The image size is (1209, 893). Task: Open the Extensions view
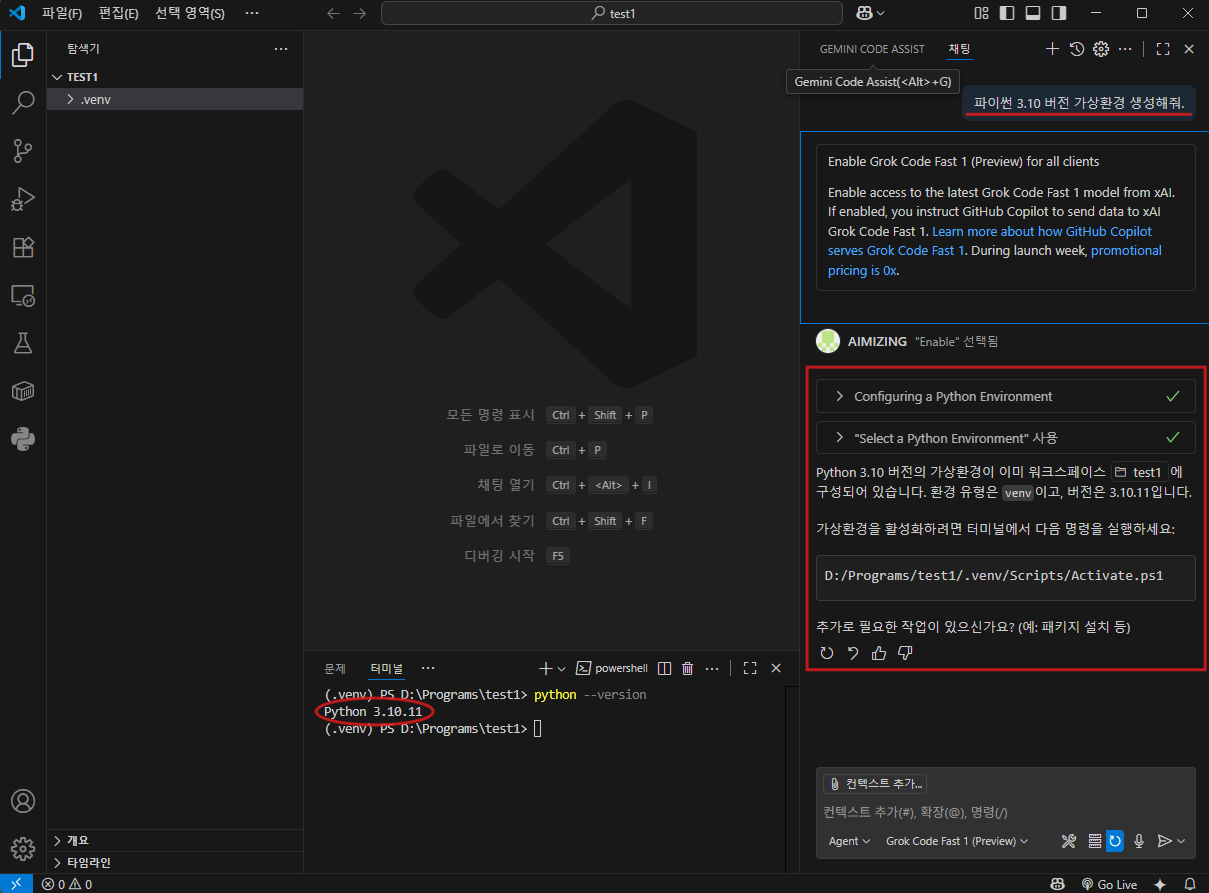point(23,247)
